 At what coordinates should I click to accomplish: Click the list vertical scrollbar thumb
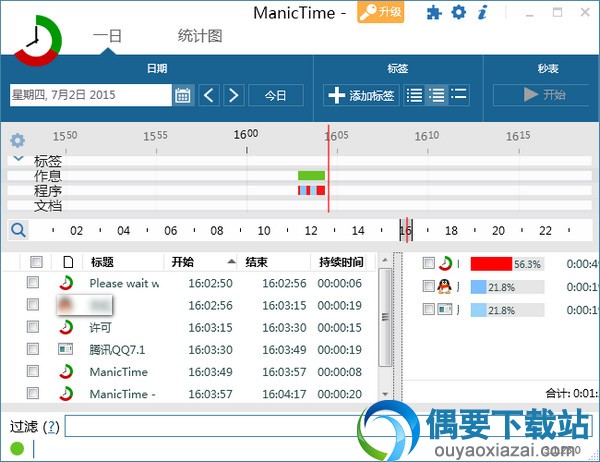coord(385,317)
